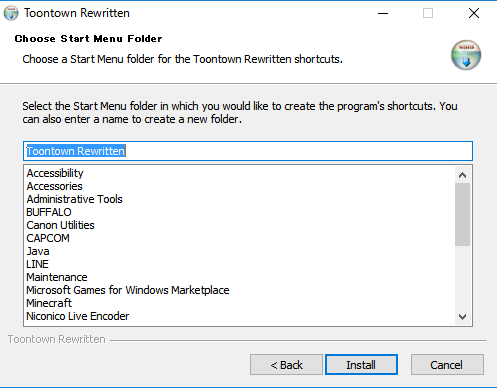Image resolution: width=497 pixels, height=388 pixels.
Task: Select the Accessories folder
Action: 55,186
